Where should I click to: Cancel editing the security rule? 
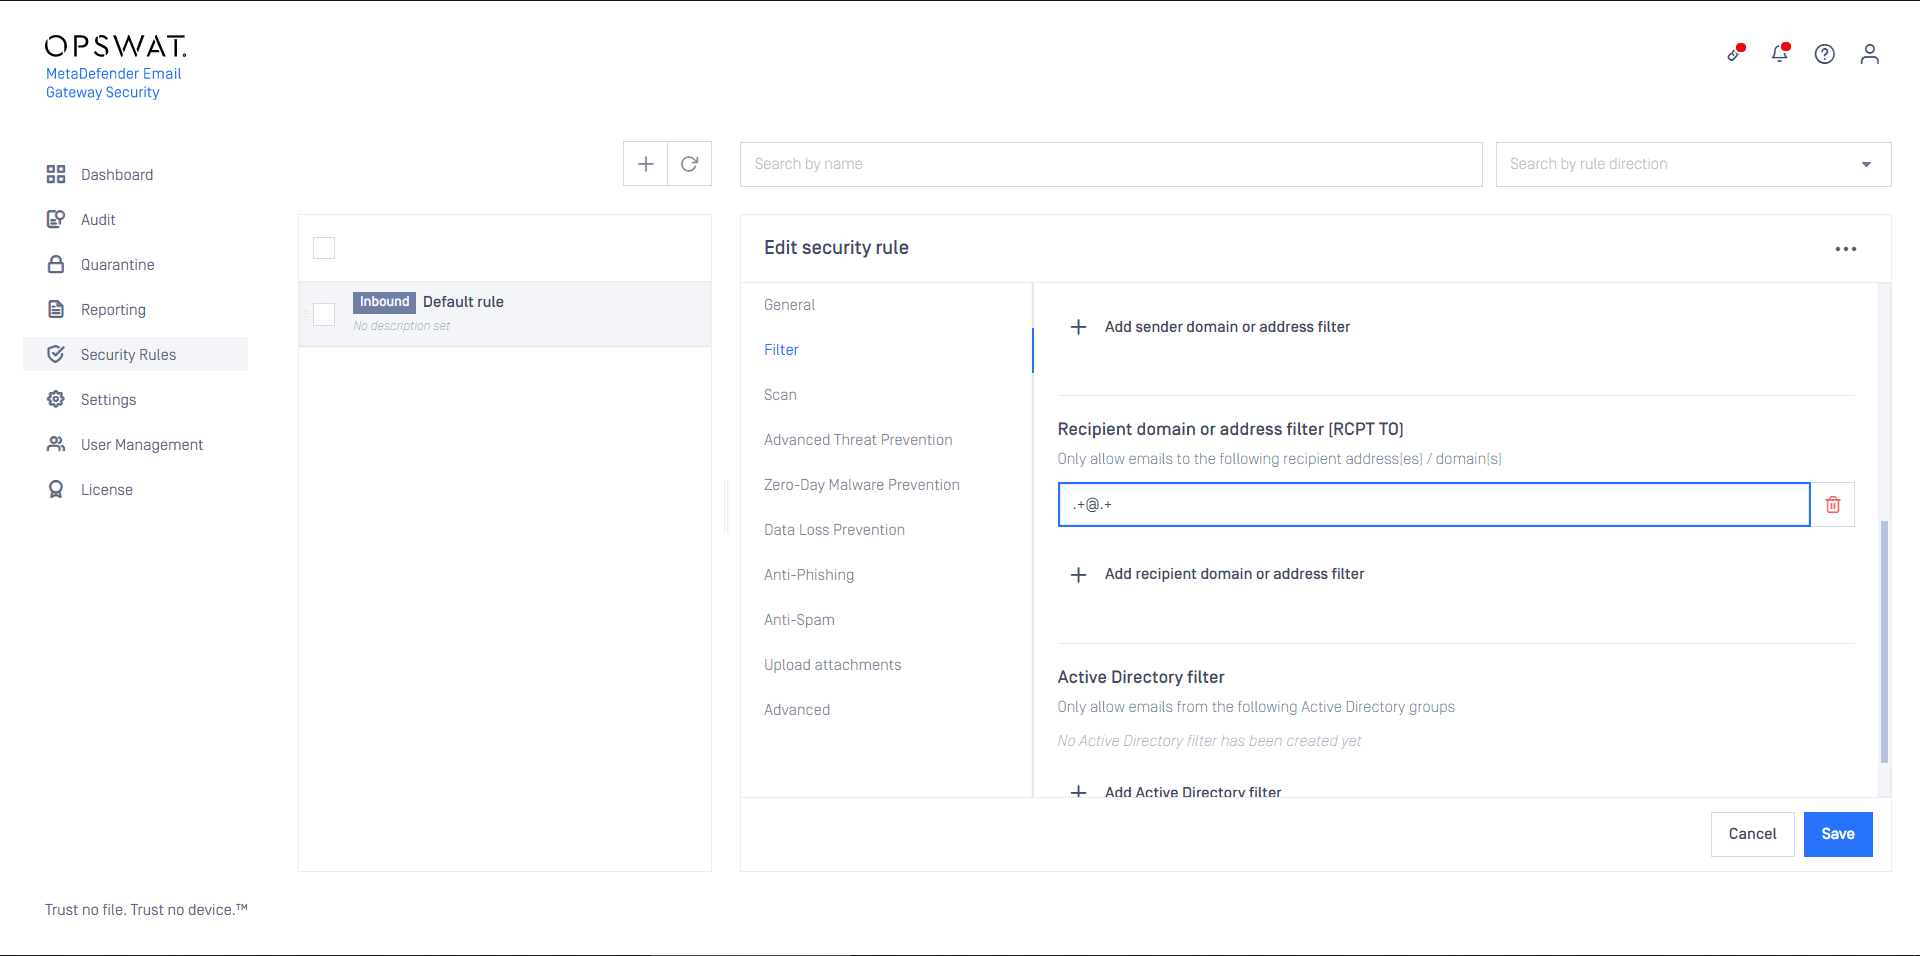1752,834
